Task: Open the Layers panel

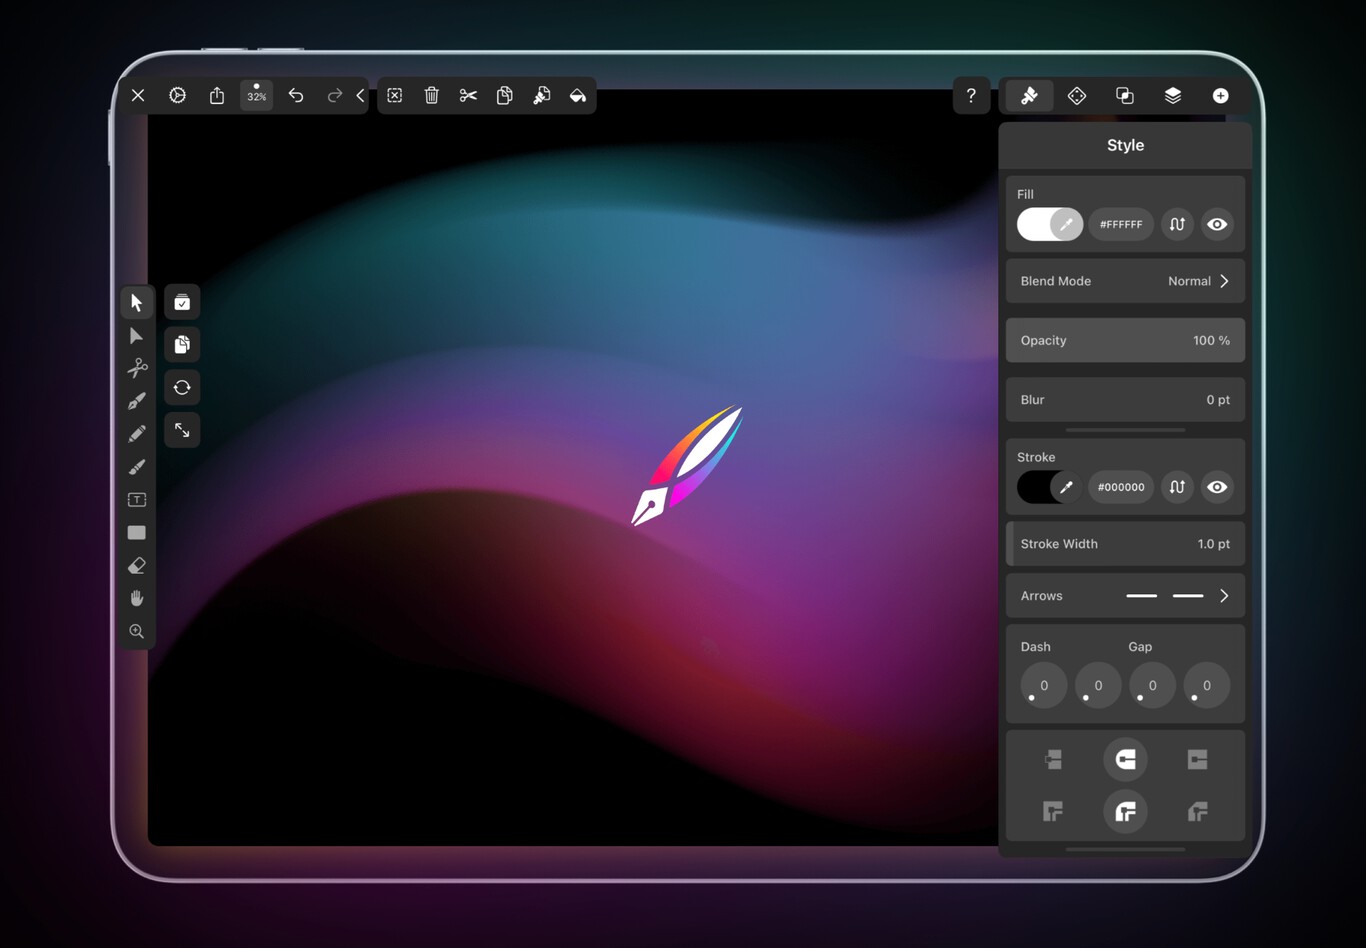Action: click(x=1172, y=95)
